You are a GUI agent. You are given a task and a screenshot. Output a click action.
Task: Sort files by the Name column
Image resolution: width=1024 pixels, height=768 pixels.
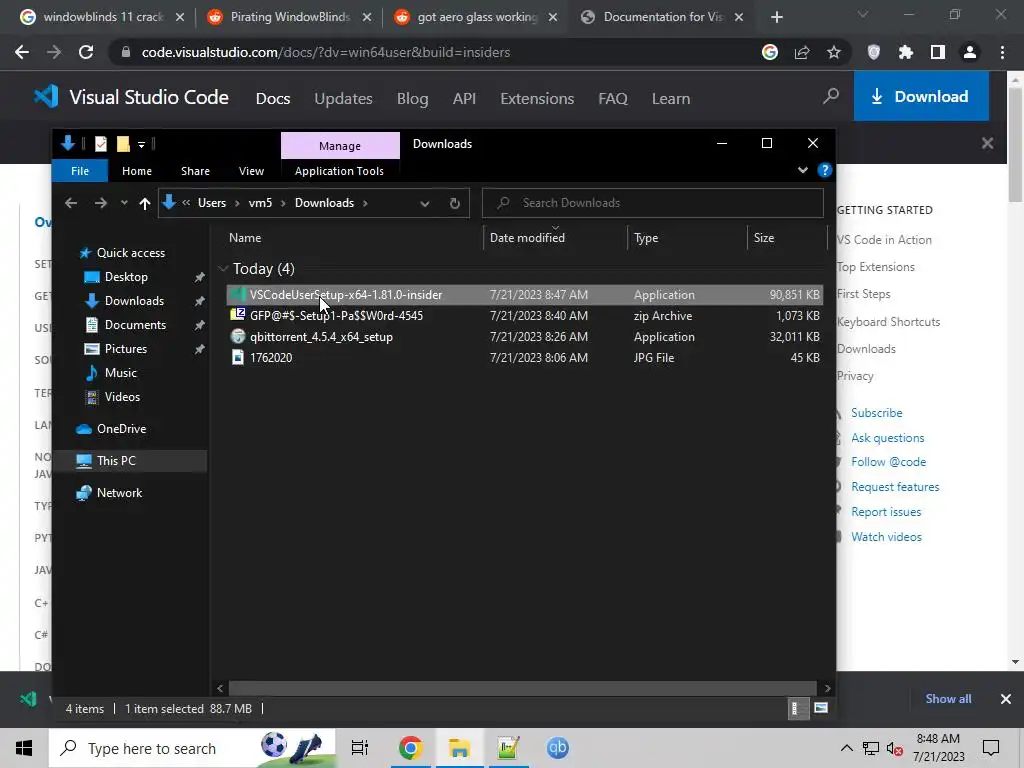tap(353, 238)
